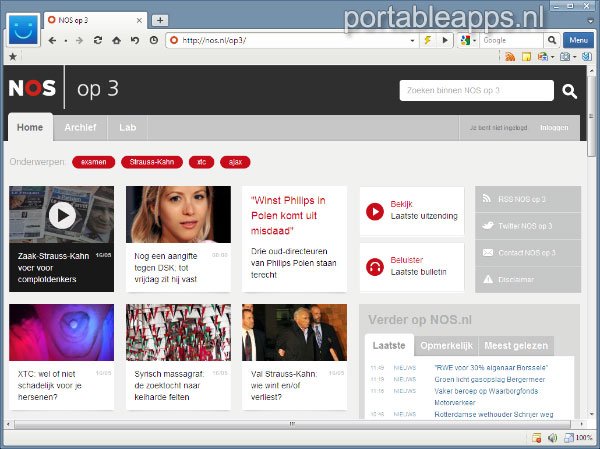Open the RSS feed reader toolbar icon

pos(510,57)
